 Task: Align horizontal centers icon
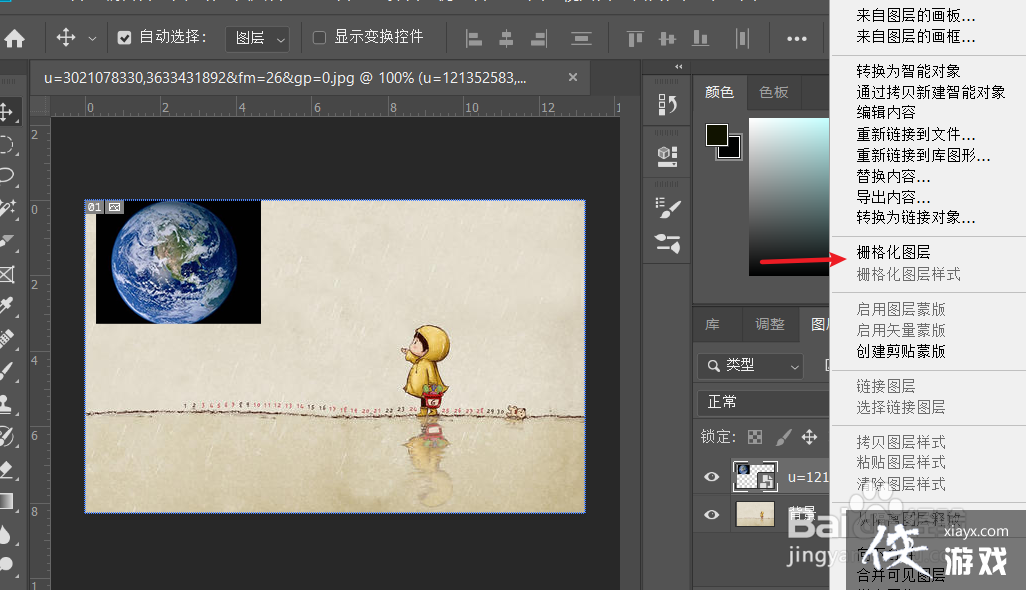pos(506,39)
